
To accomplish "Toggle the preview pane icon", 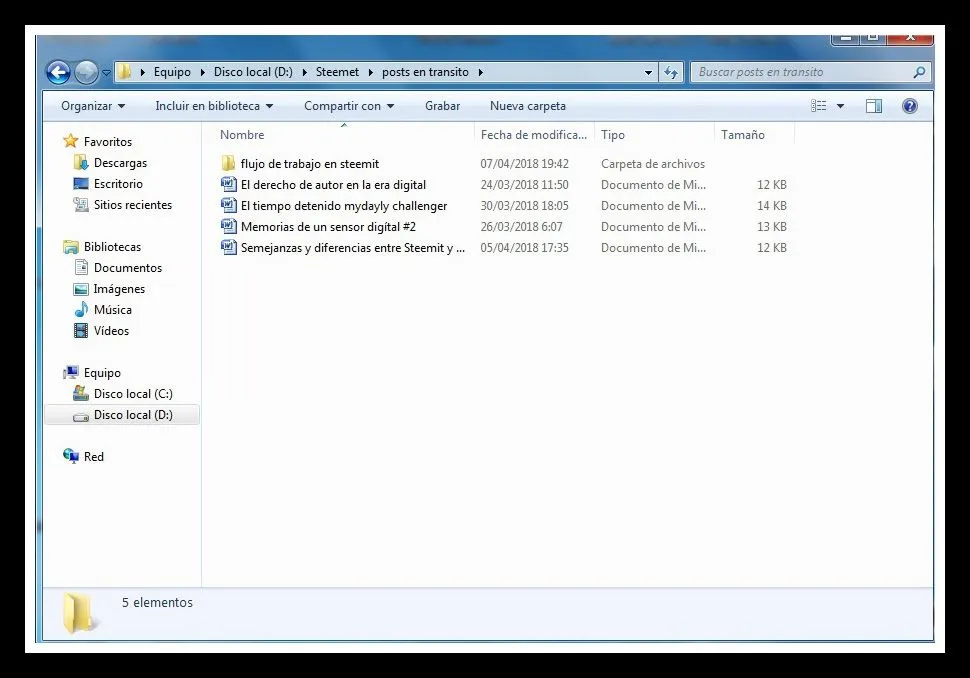I will click(873, 106).
